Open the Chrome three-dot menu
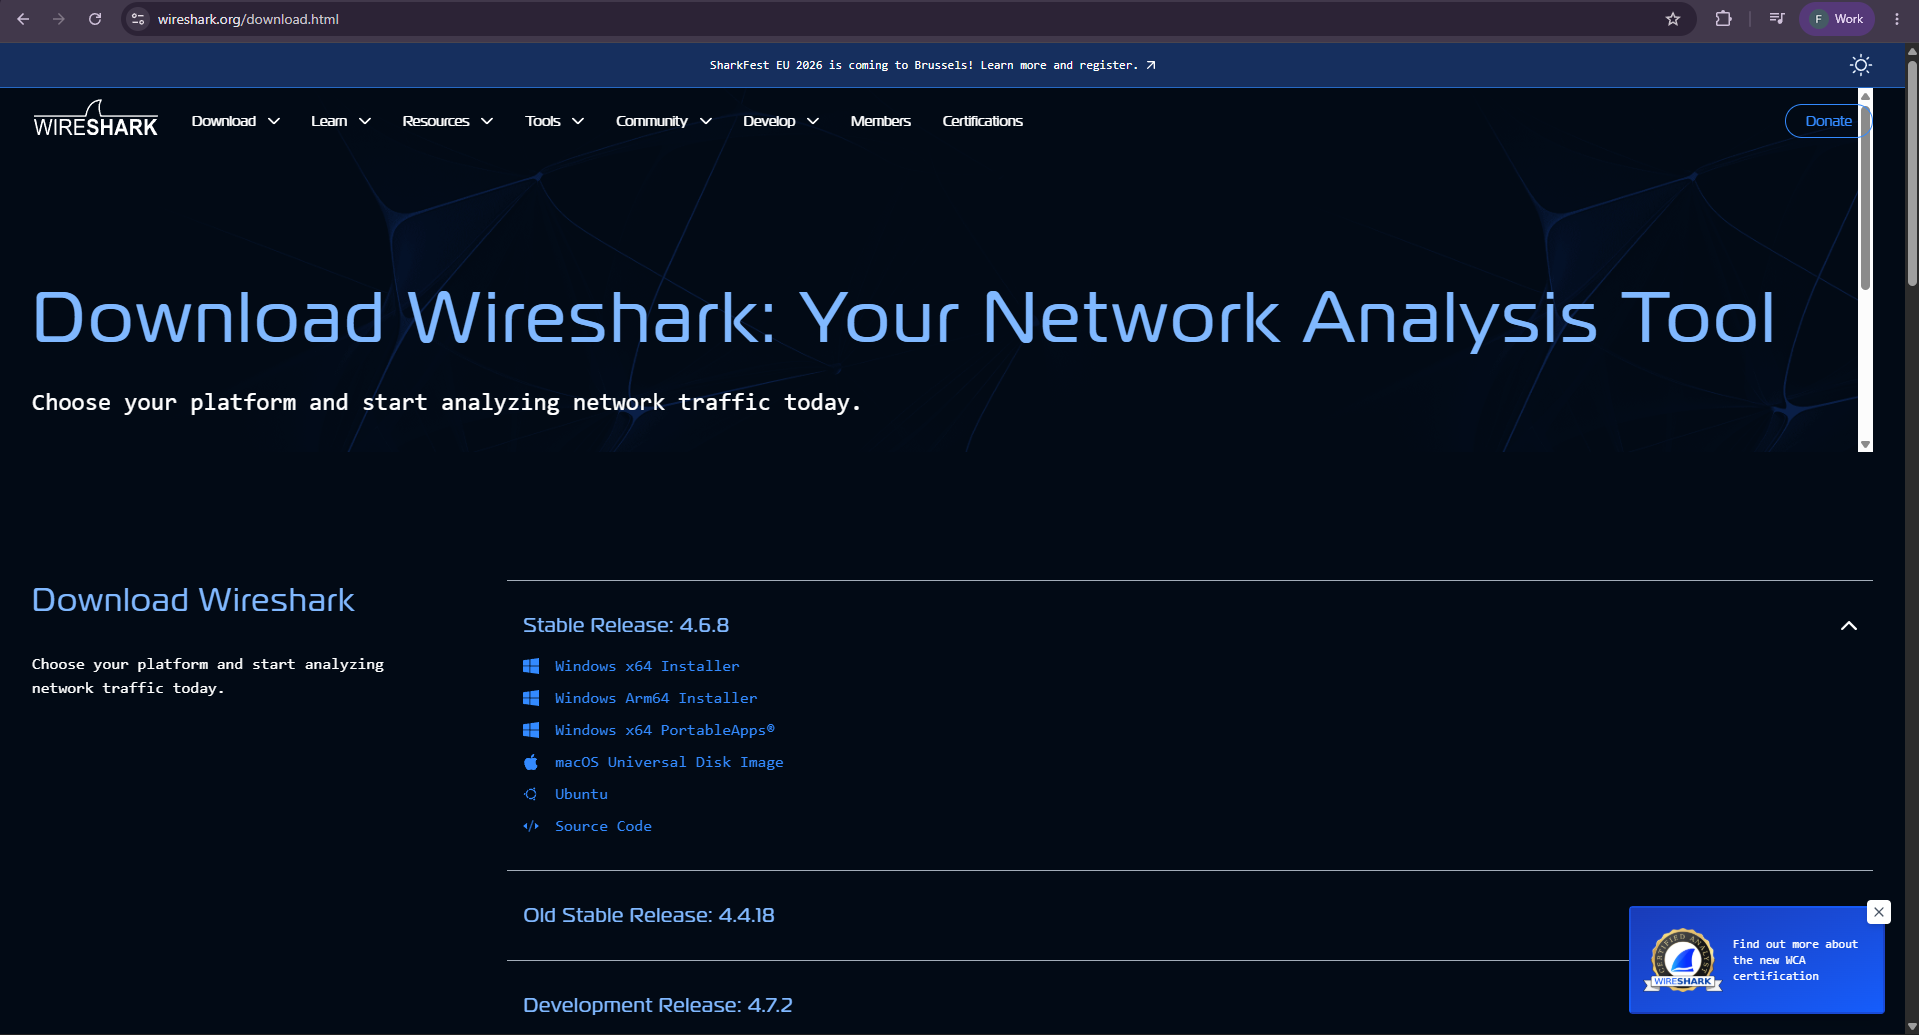The image size is (1919, 1035). (x=1897, y=19)
